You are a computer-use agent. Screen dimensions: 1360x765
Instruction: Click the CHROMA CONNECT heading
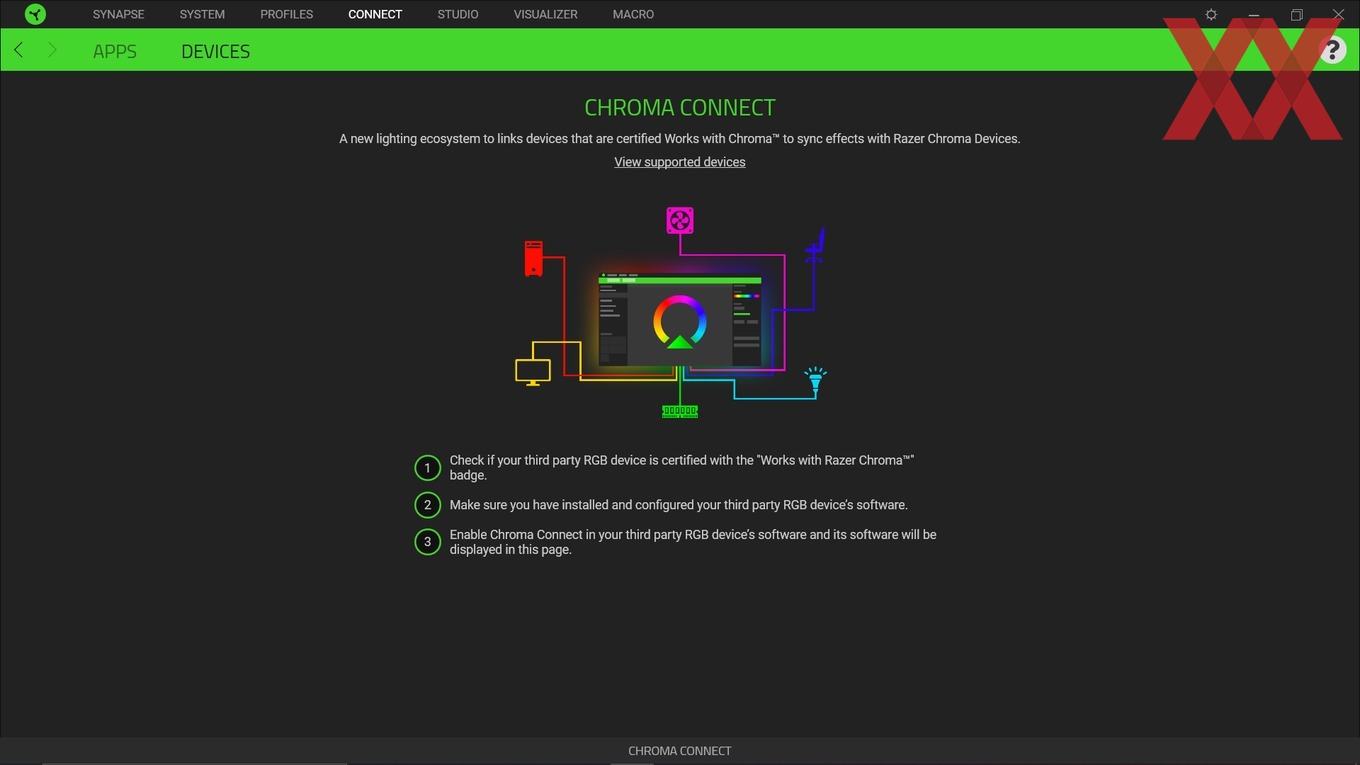click(680, 107)
